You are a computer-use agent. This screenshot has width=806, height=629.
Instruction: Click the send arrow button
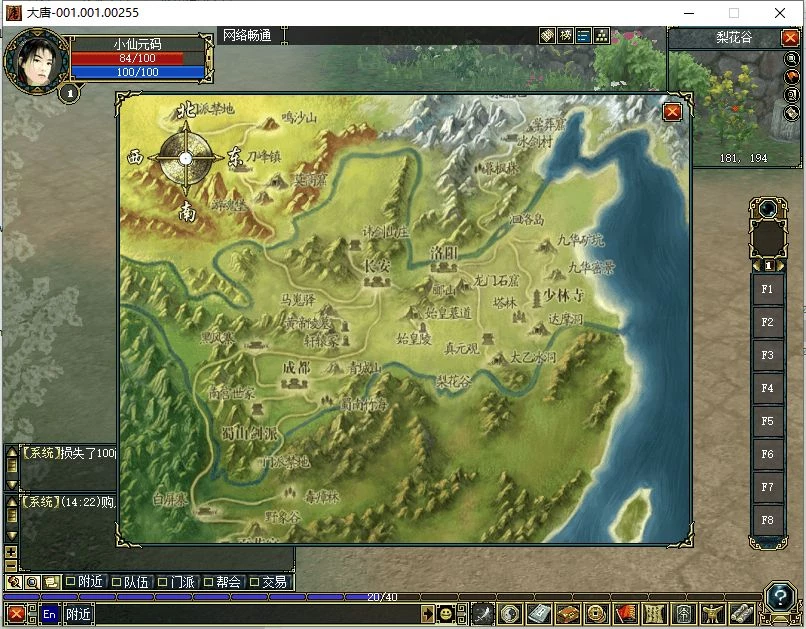click(428, 614)
